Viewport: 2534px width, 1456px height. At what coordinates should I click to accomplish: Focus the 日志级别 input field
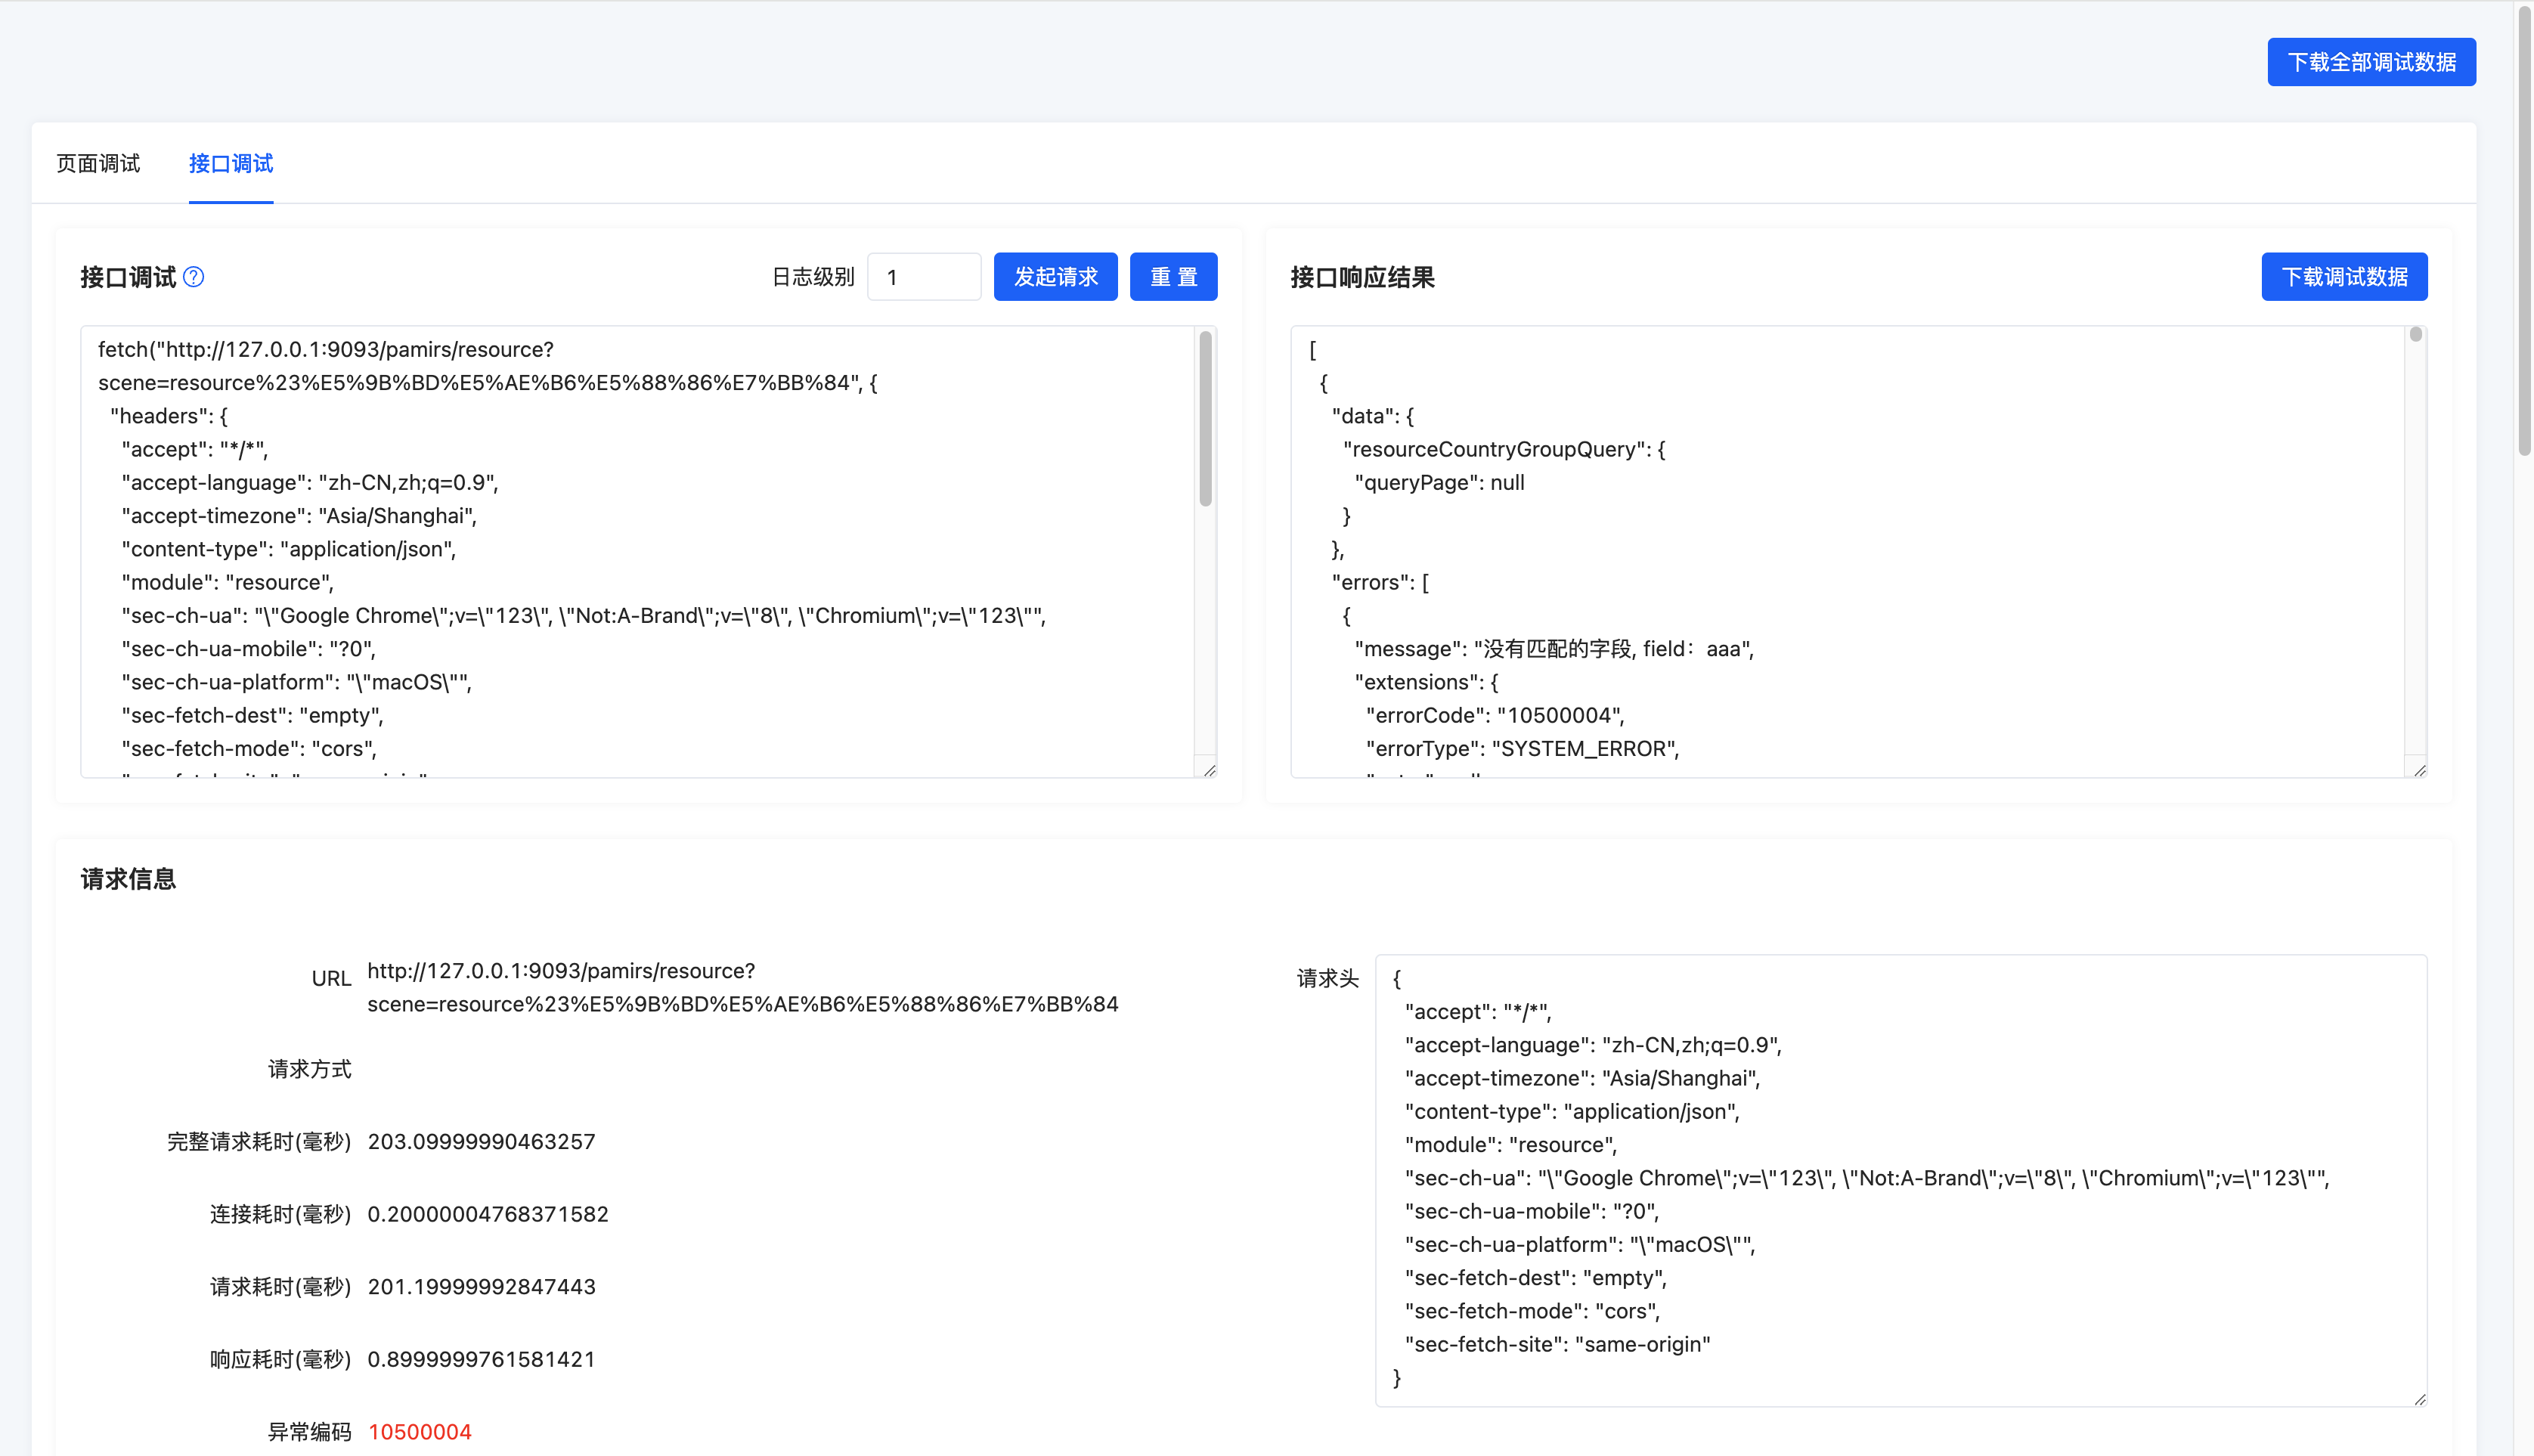[x=923, y=277]
